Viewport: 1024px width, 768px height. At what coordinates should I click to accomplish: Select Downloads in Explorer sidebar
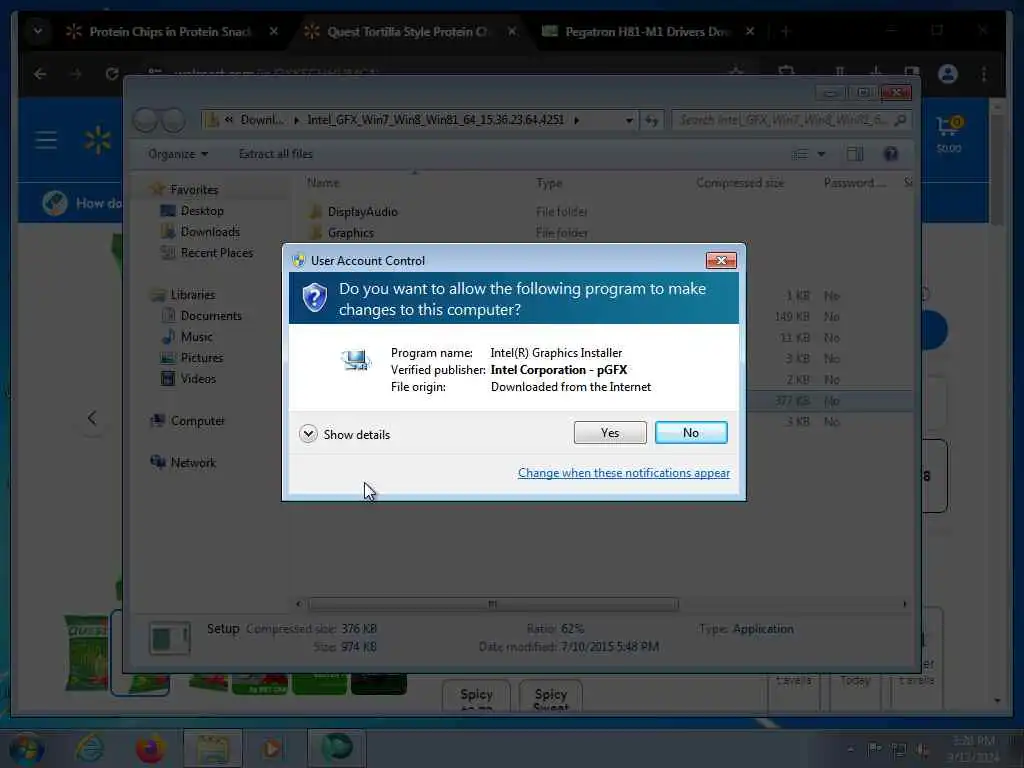click(210, 232)
